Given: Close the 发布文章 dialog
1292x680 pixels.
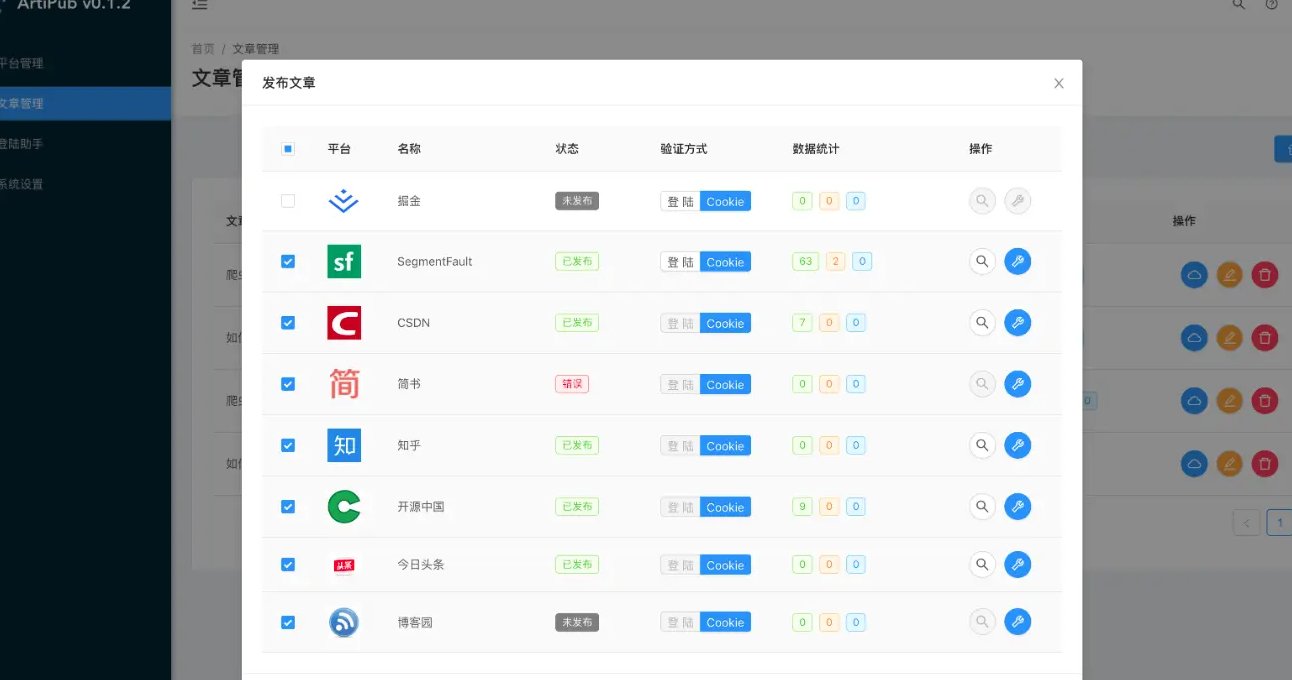Looking at the screenshot, I should (1059, 83).
